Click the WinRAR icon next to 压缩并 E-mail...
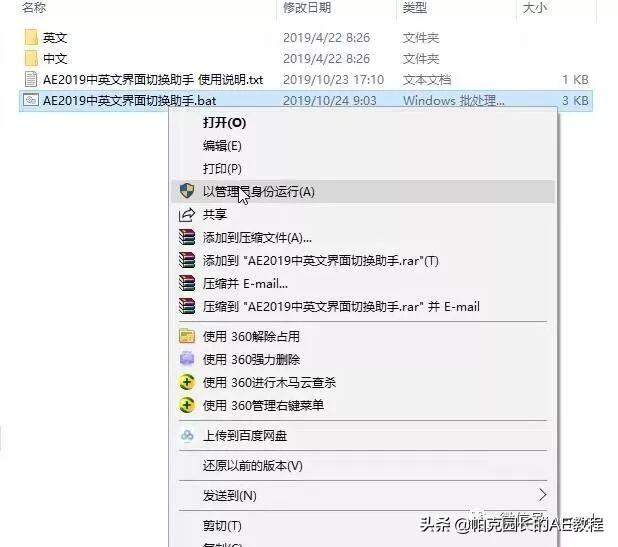The width and height of the screenshot is (618, 547). click(187, 283)
